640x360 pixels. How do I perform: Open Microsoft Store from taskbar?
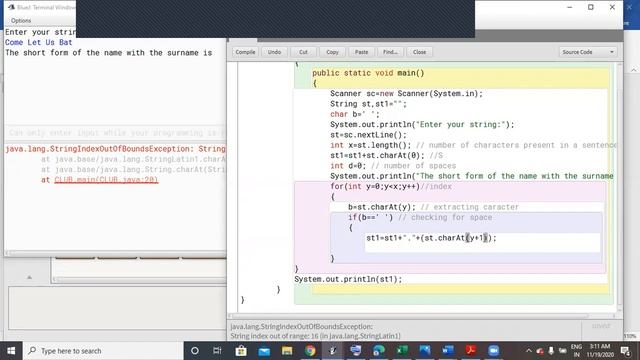pos(241,351)
